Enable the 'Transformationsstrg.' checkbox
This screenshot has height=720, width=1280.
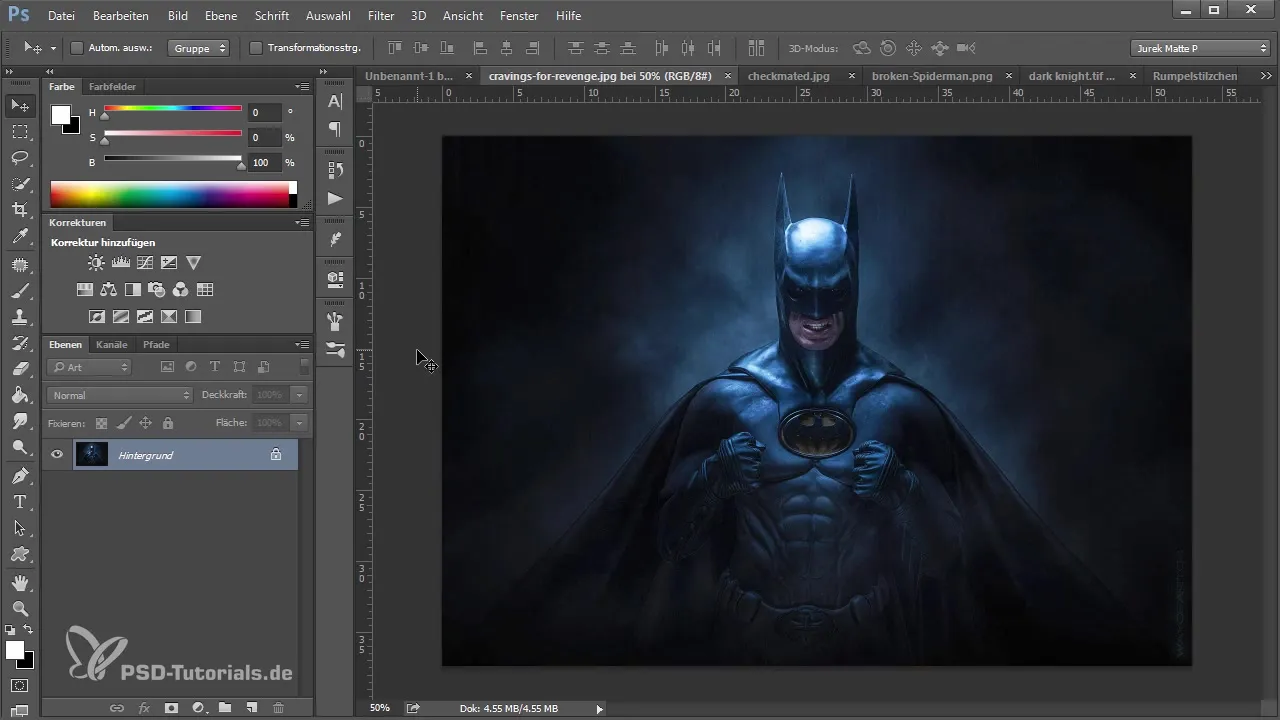(x=255, y=47)
